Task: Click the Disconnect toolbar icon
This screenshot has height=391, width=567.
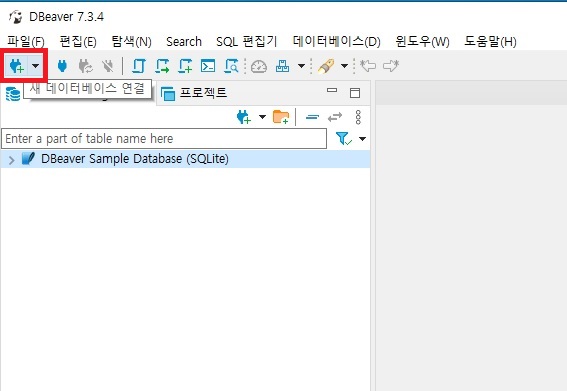Action: pos(108,66)
